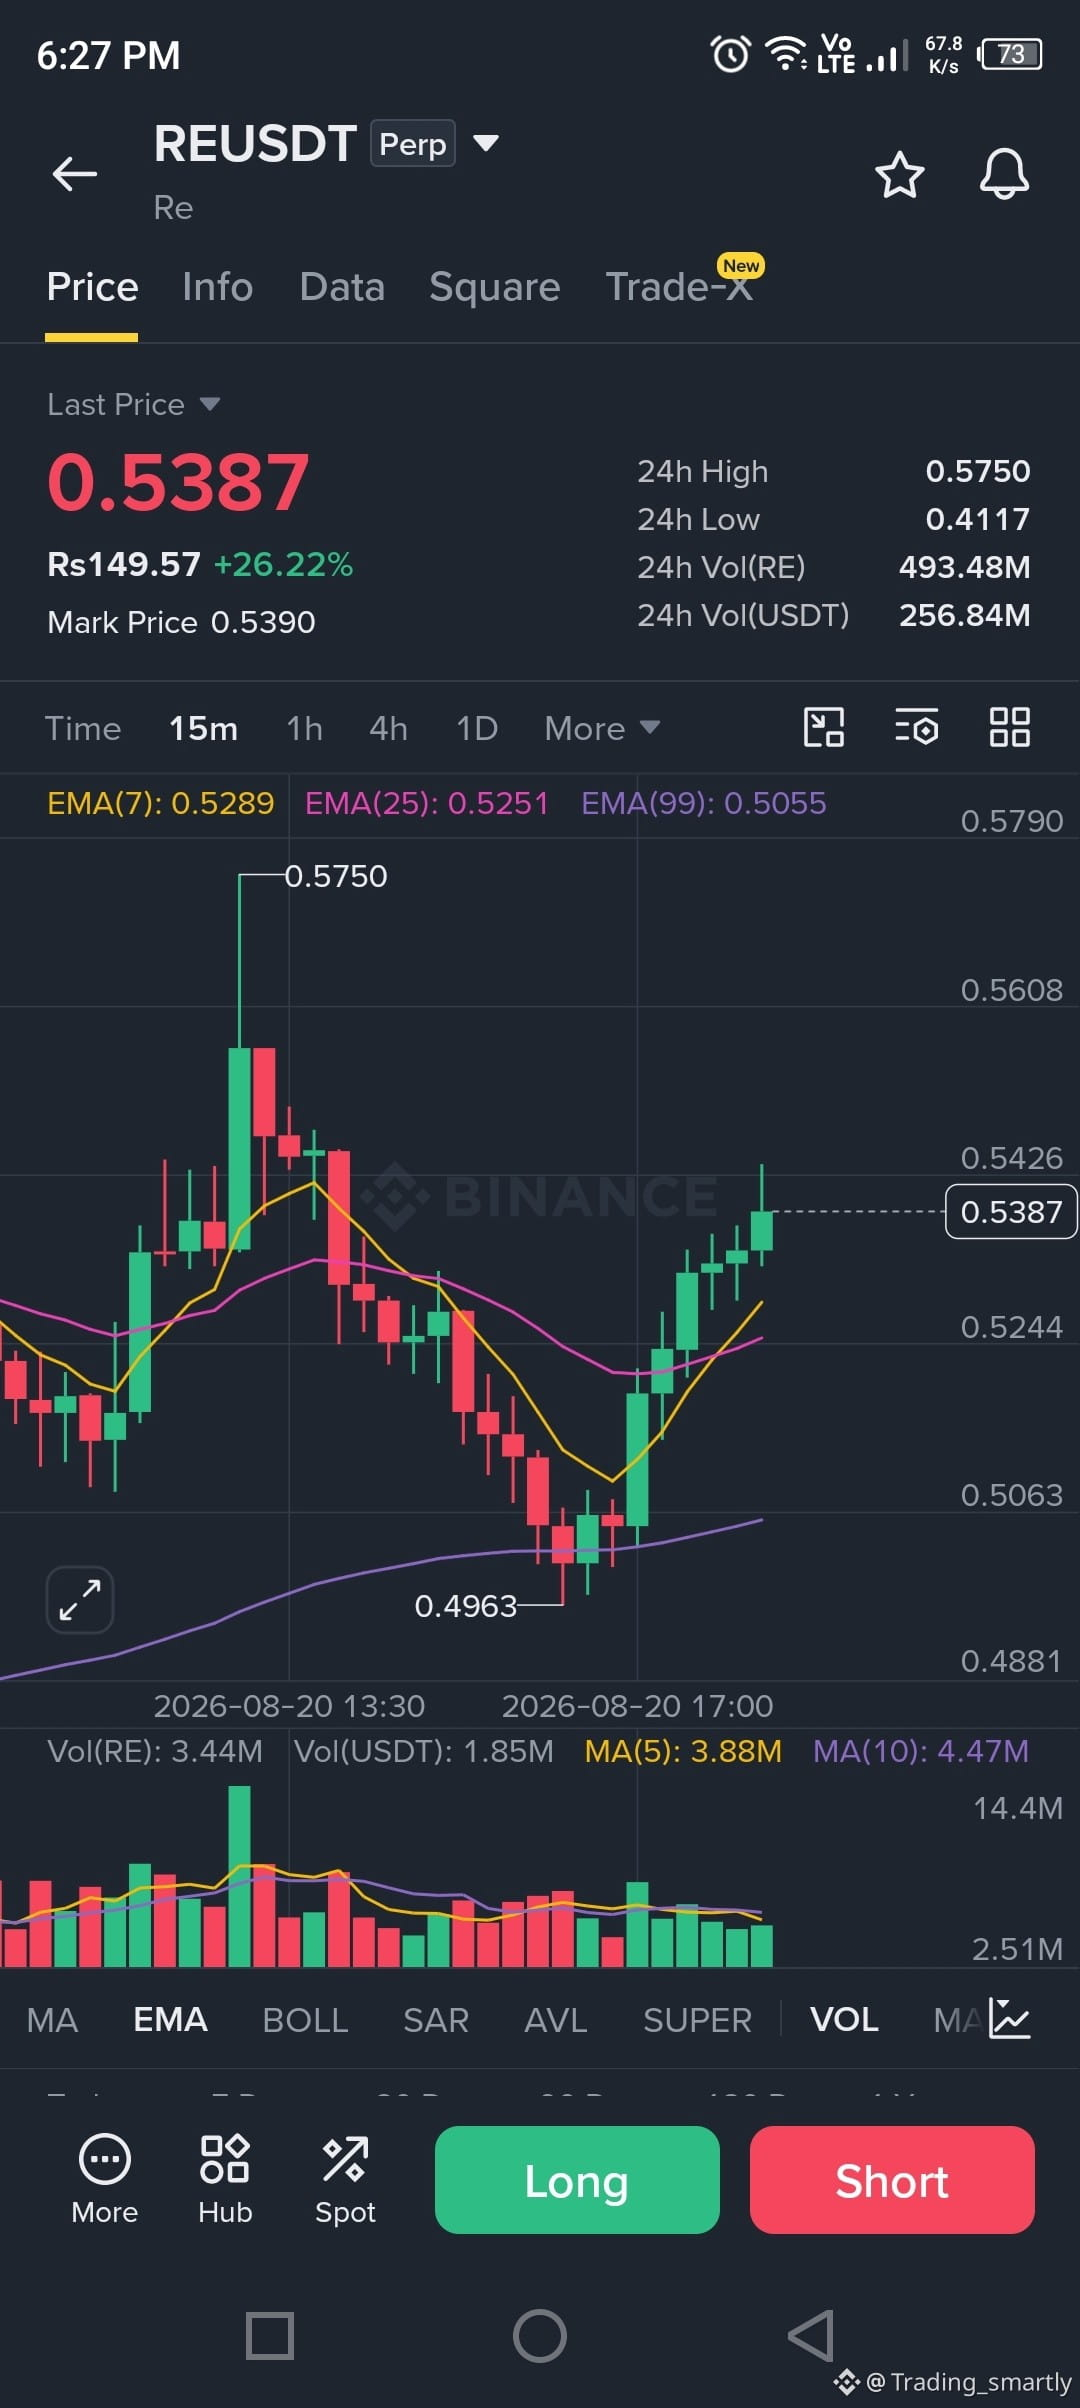1080x2408 pixels.
Task: Tap the alarm icon in status bar
Action: (730, 54)
